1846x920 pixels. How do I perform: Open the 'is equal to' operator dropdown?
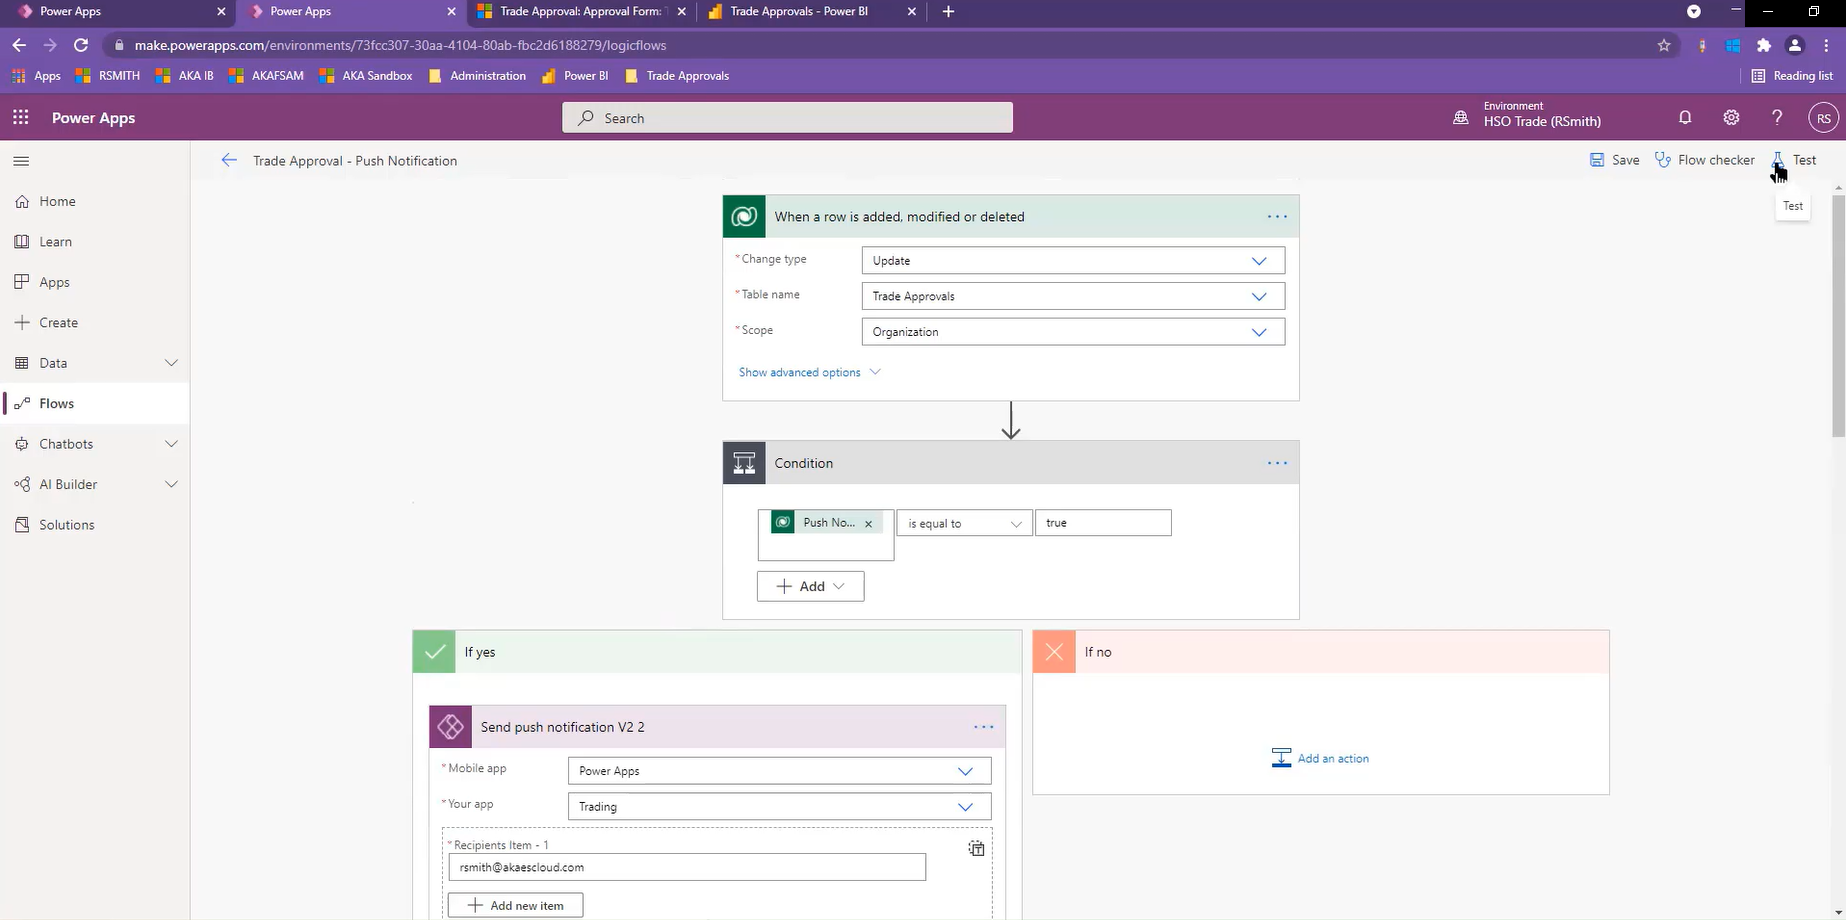pos(964,524)
